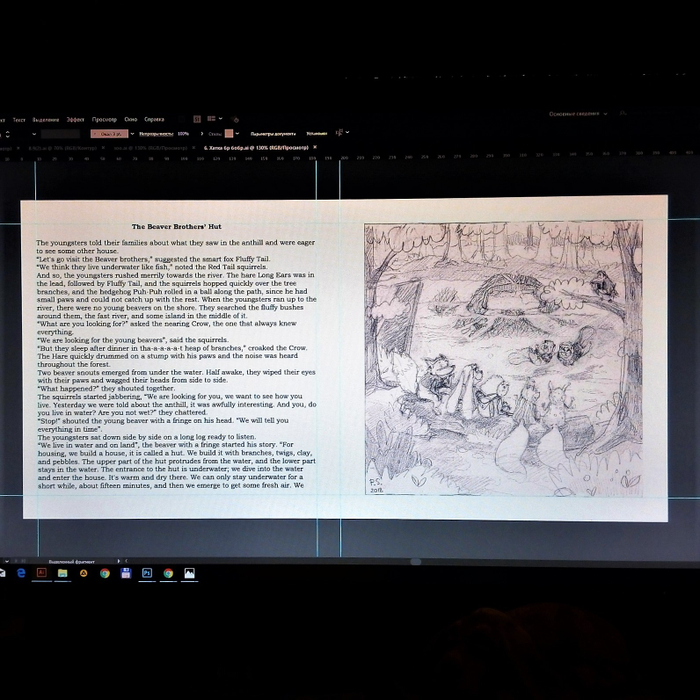
Task: Expand the status bar options arrow
Action: 118,561
